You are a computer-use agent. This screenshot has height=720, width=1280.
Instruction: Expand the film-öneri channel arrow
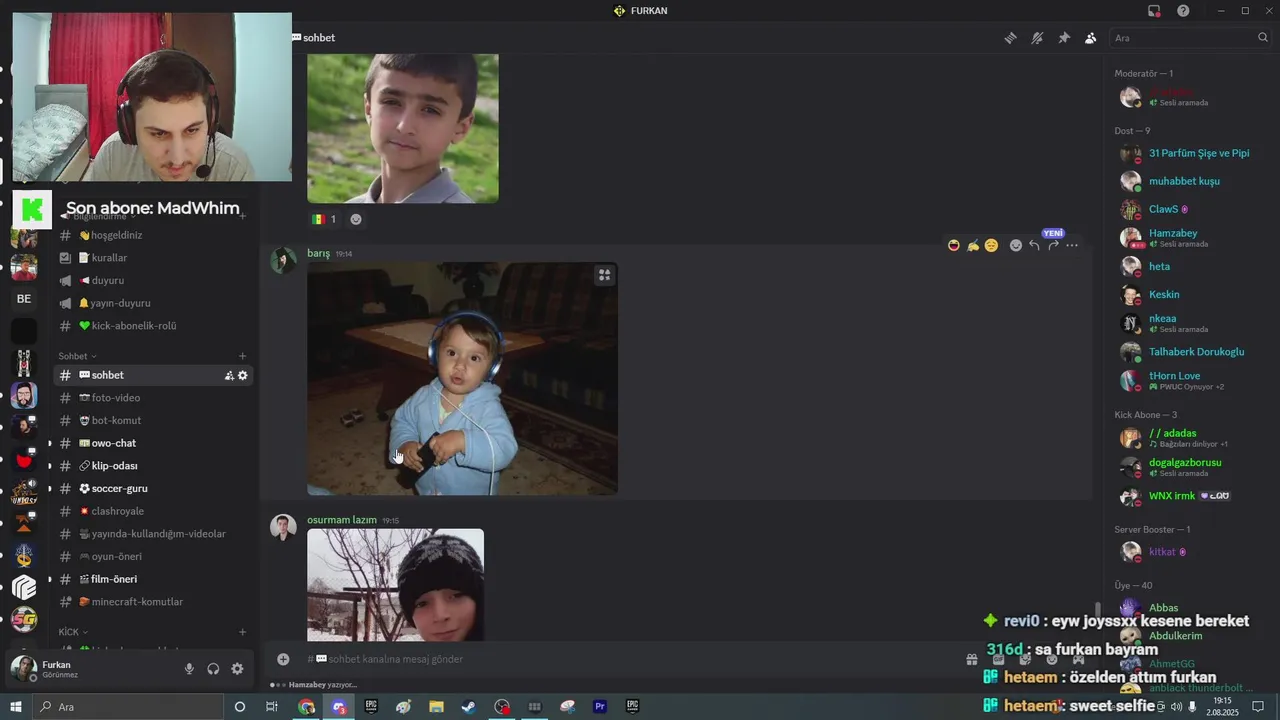pos(49,579)
